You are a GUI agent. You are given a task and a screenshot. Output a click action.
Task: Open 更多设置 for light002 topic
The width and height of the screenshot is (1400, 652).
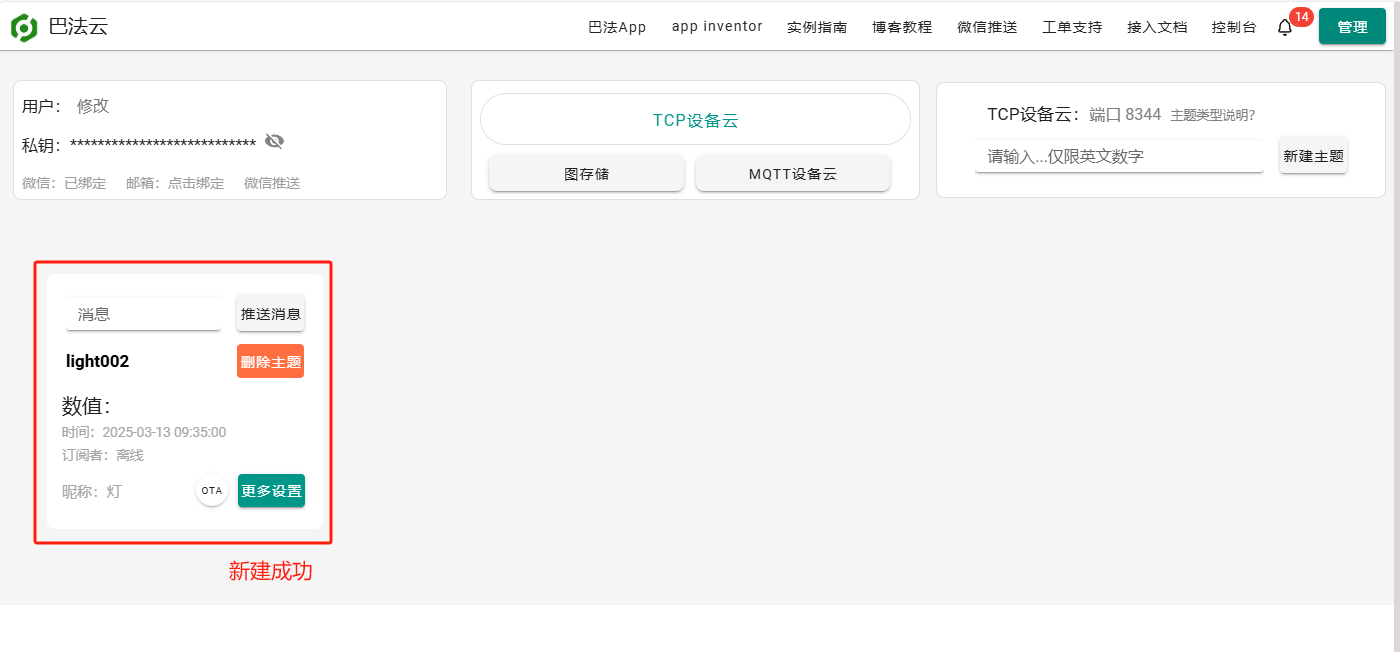tap(271, 491)
